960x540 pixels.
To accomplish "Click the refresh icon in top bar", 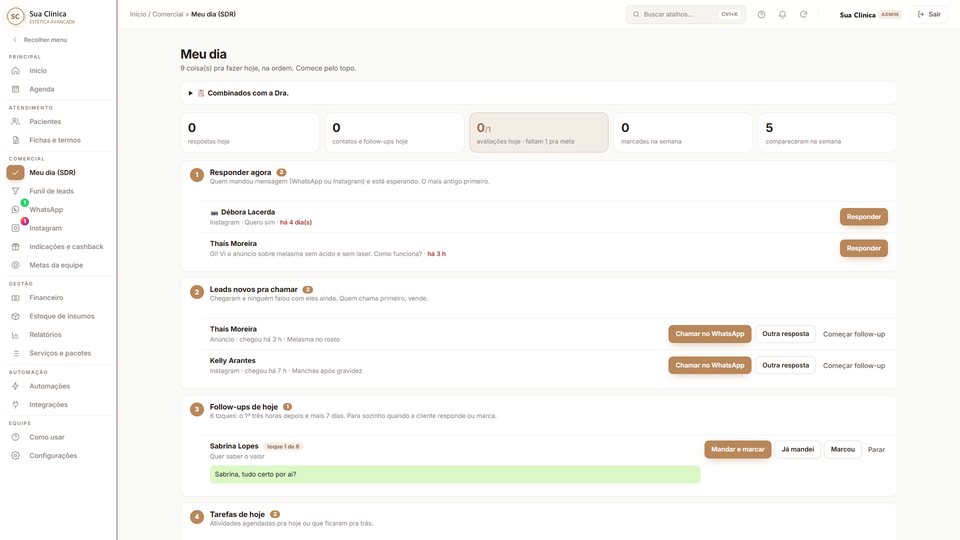I will click(803, 14).
